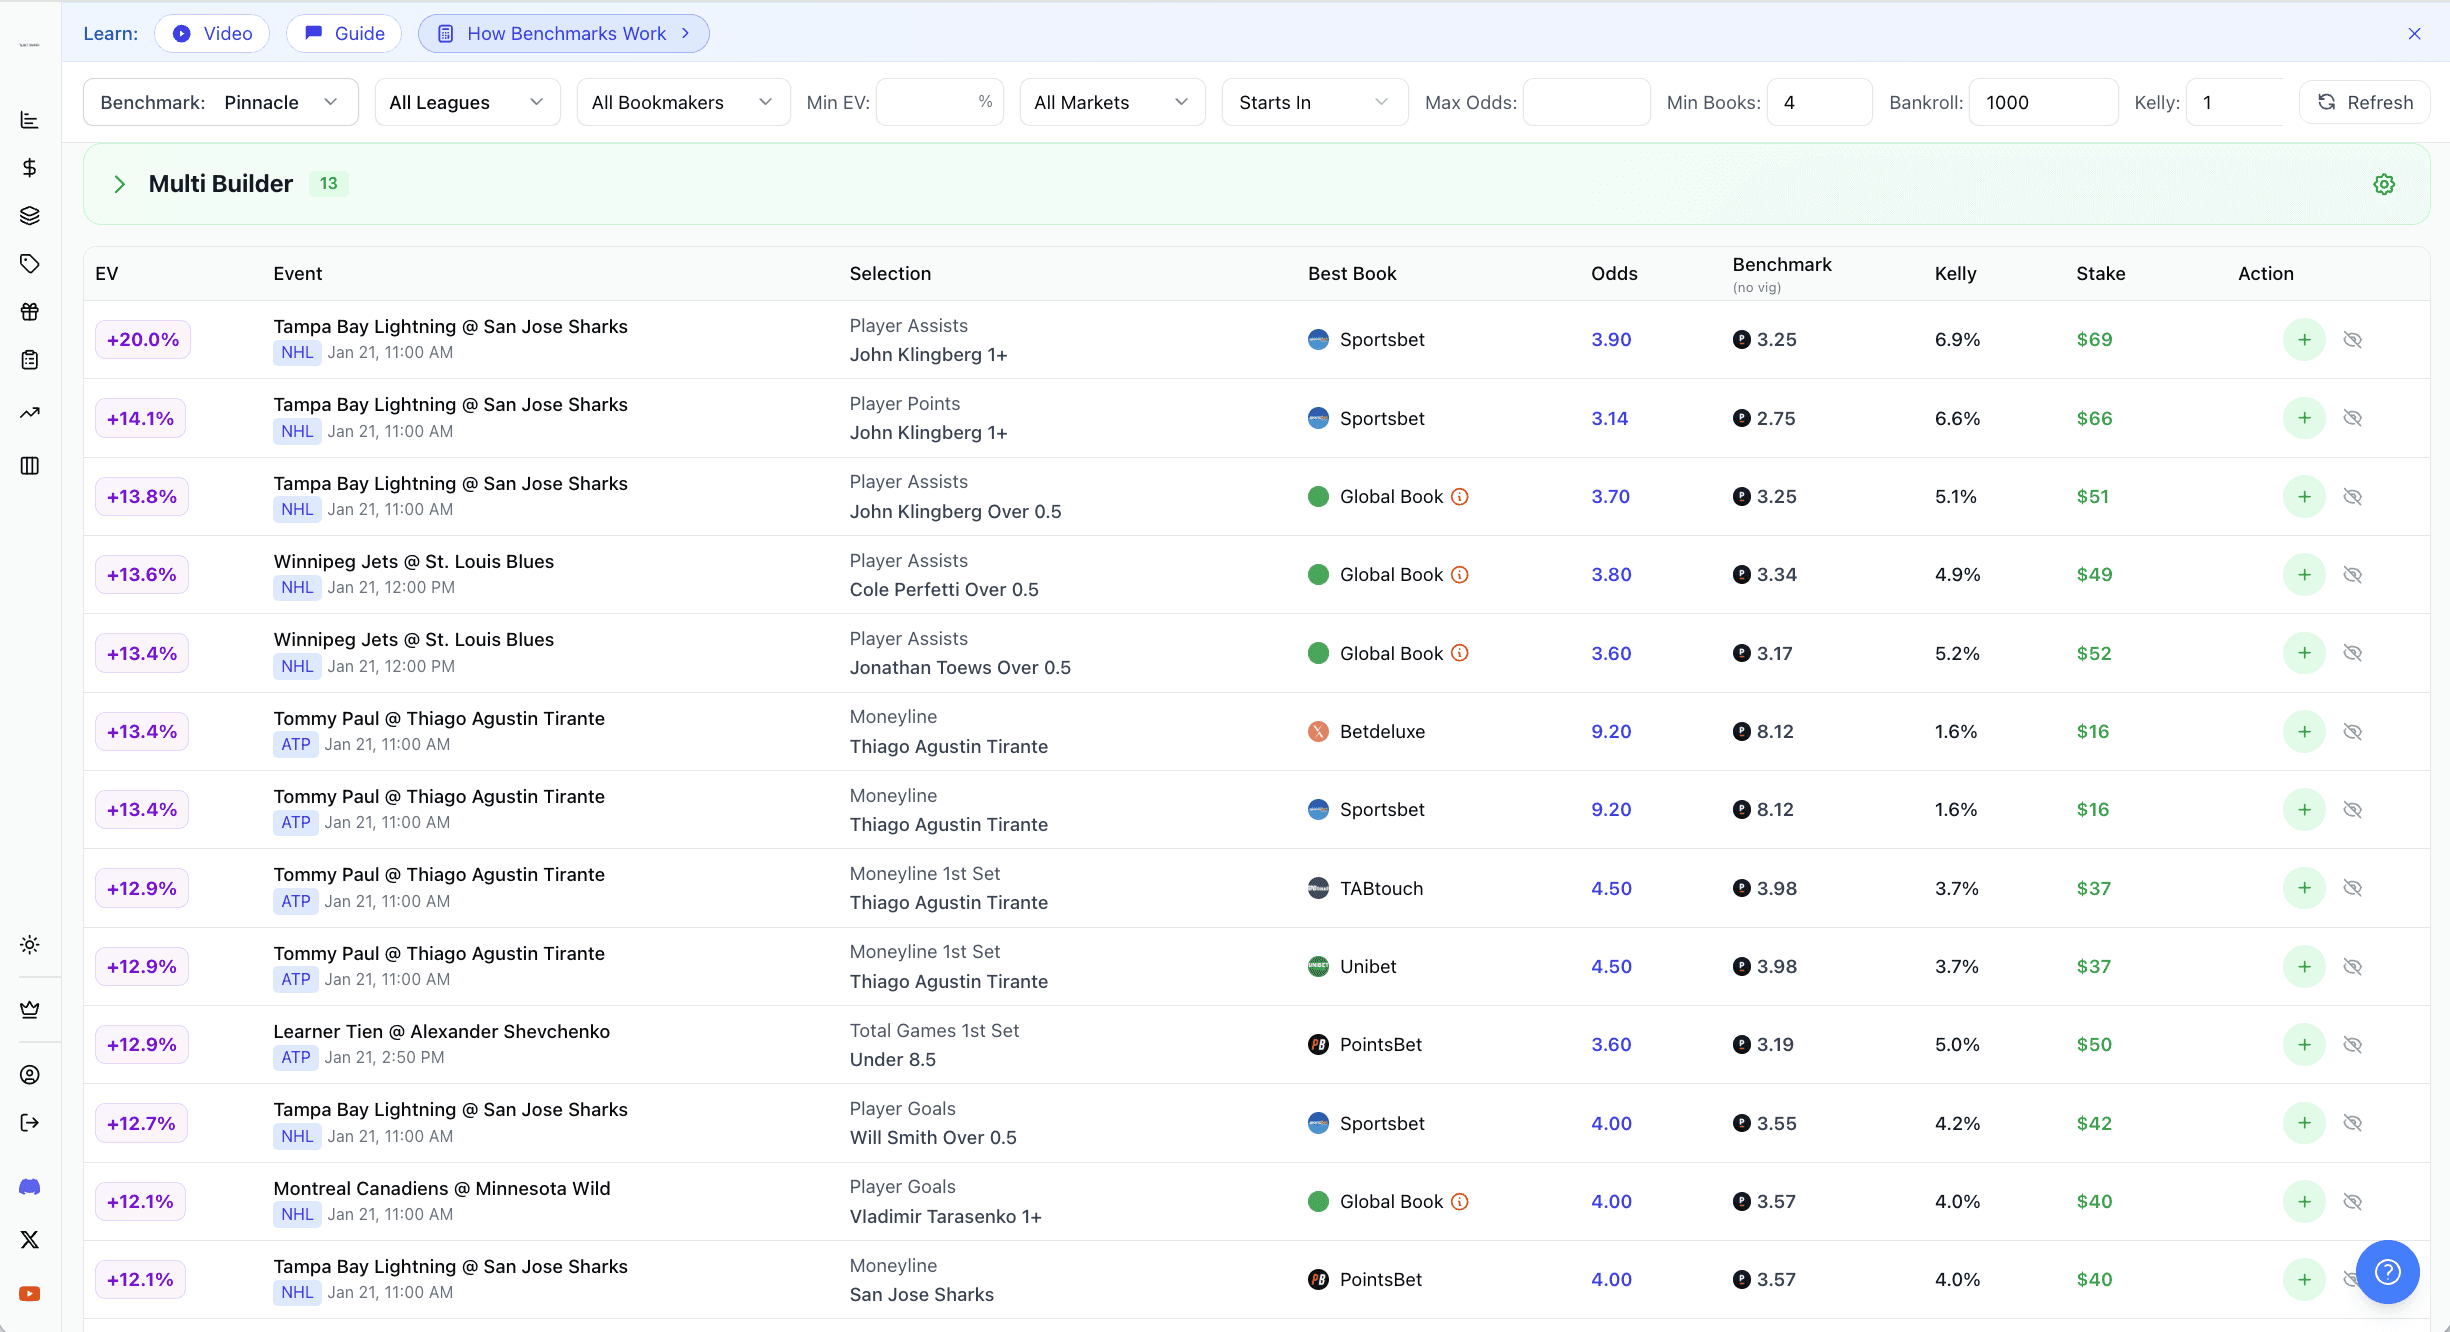
Task: Open the X (Twitter) sidebar icon
Action: 30,1240
